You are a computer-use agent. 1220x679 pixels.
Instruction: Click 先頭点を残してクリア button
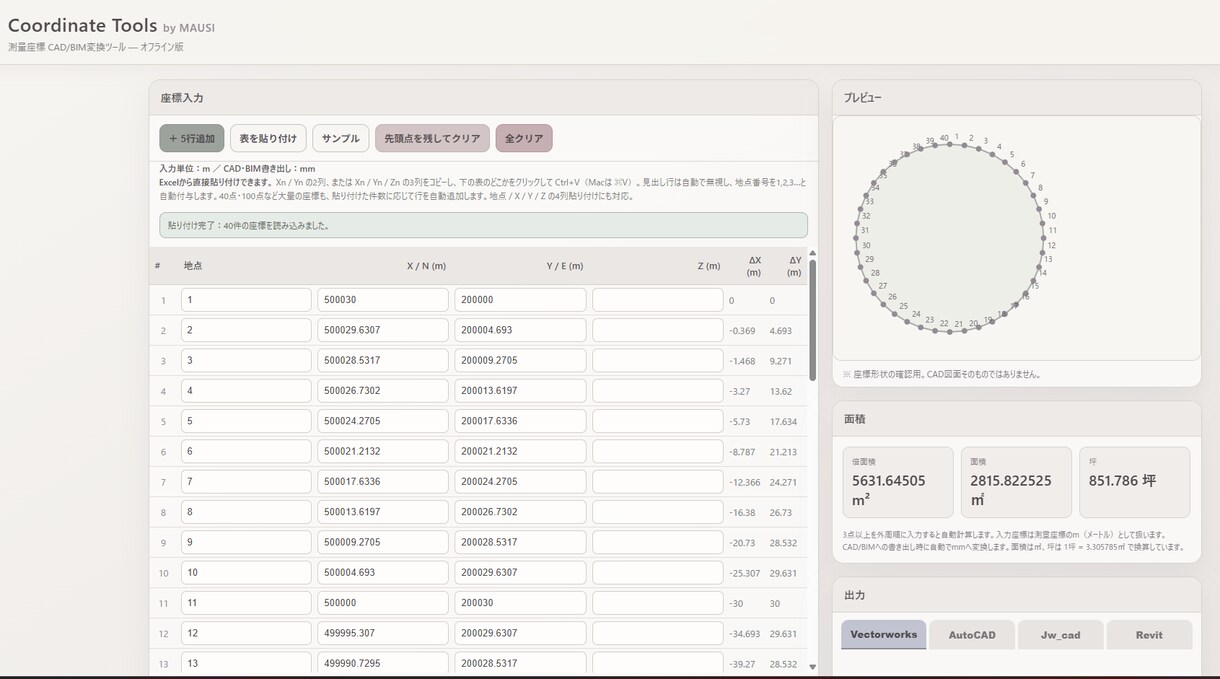click(x=433, y=138)
